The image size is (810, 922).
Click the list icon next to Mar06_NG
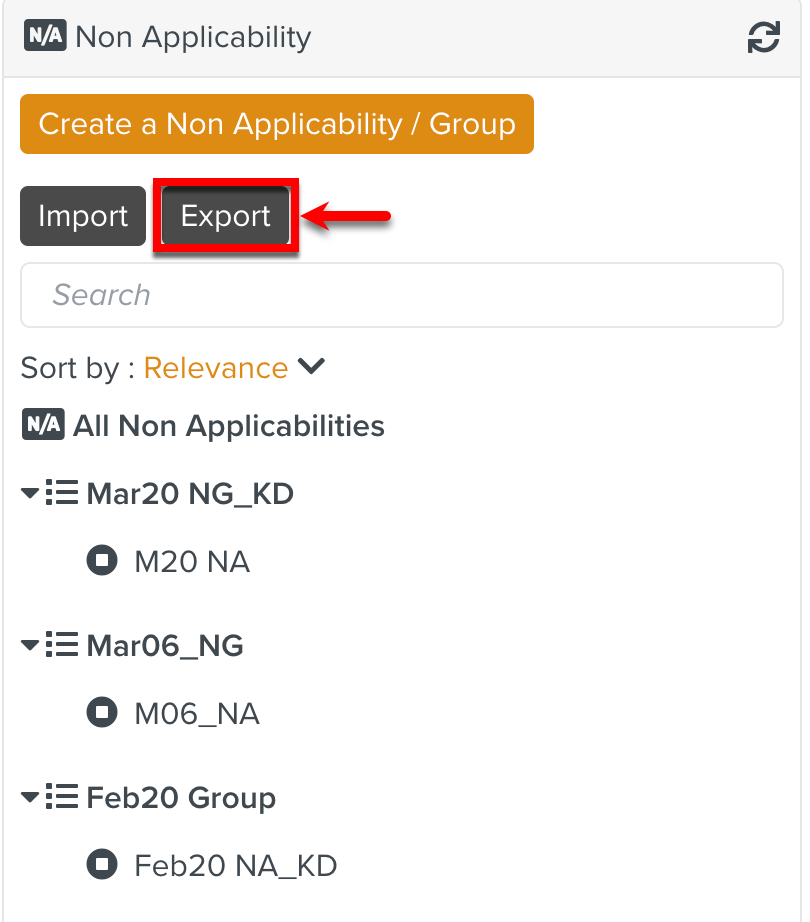pos(62,644)
